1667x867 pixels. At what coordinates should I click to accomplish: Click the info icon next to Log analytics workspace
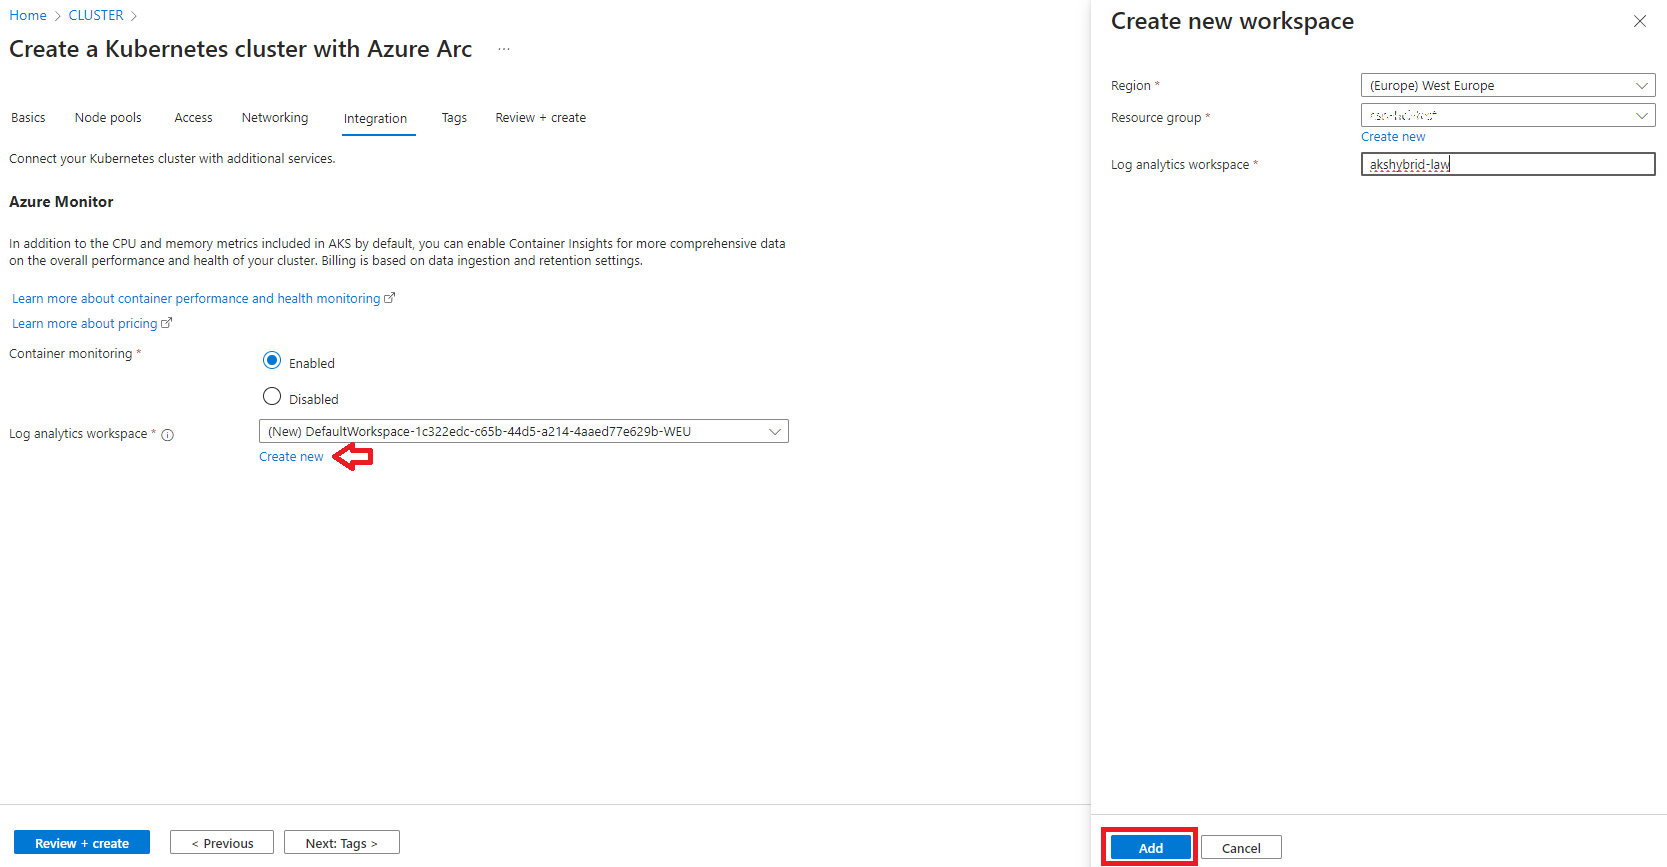pos(168,435)
